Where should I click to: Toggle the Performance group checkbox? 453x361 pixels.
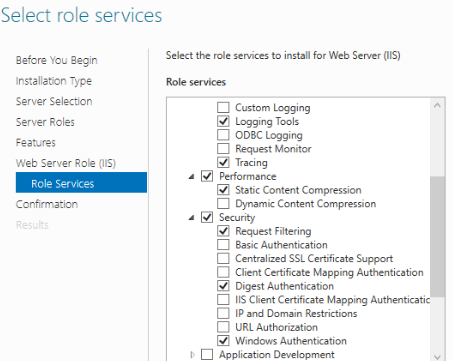207,176
